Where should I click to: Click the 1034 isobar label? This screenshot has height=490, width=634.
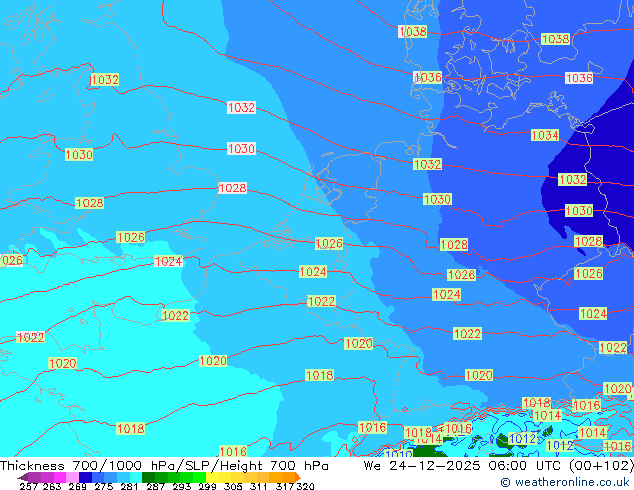pyautogui.click(x=545, y=135)
